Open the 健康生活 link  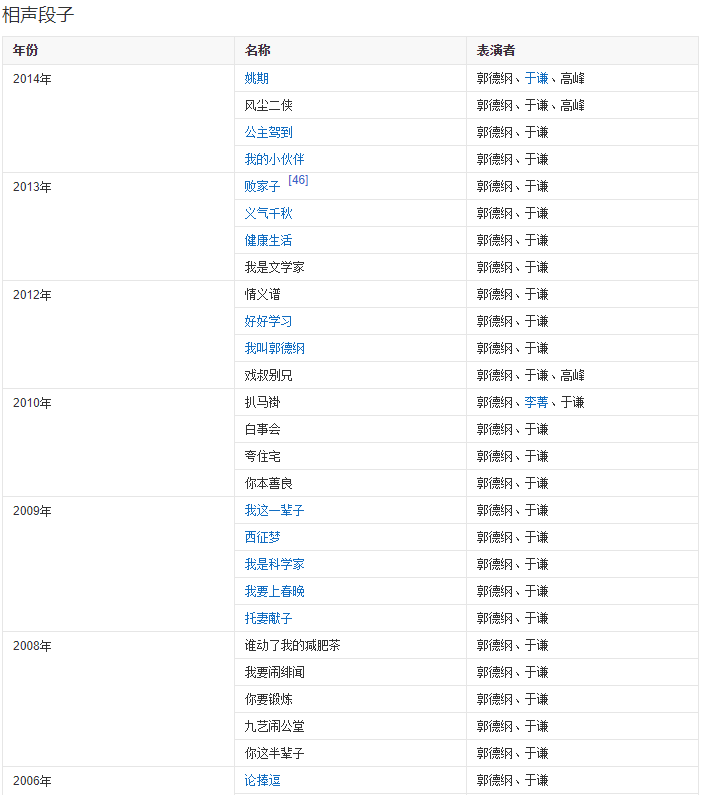point(268,240)
